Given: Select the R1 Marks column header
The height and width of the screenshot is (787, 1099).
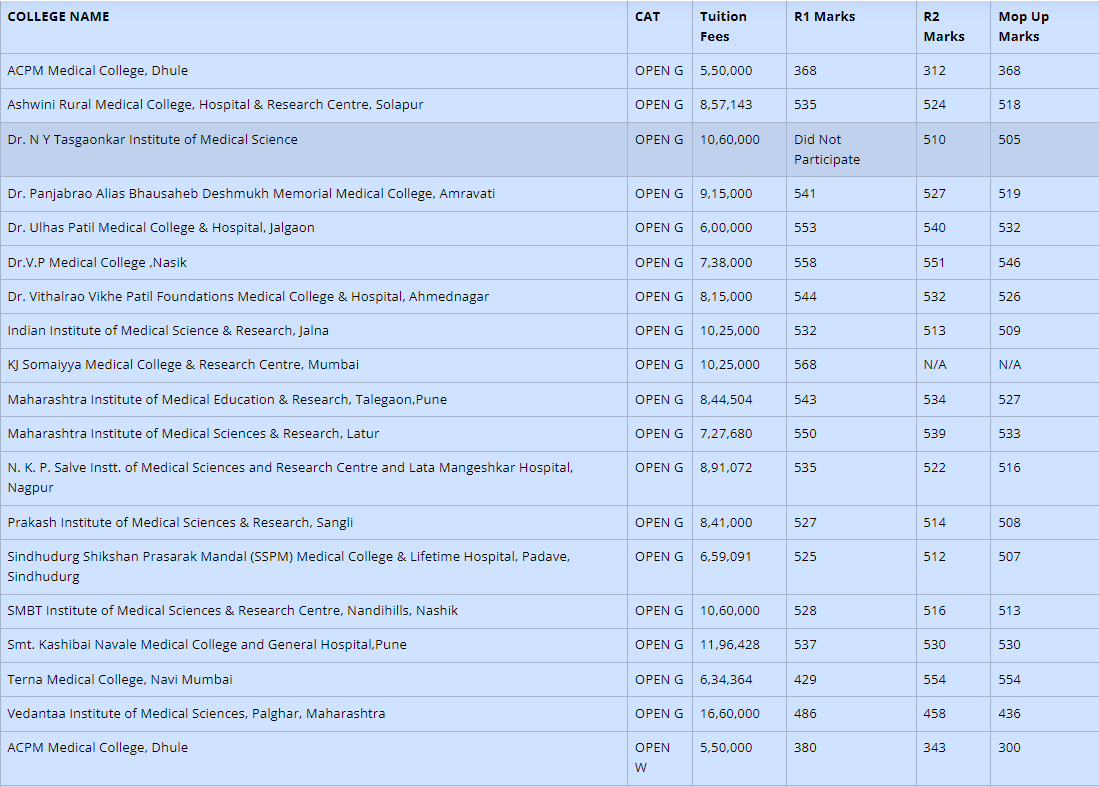Looking at the screenshot, I should point(824,17).
